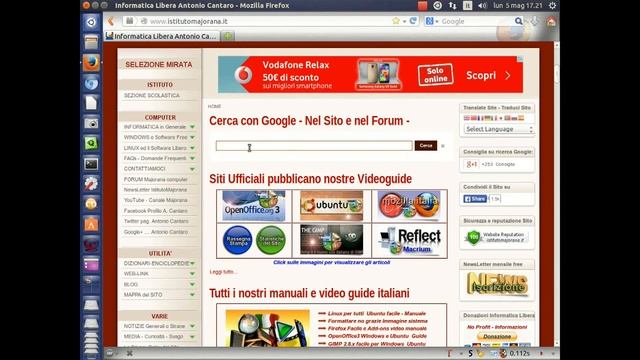This screenshot has height=360, width=640.
Task: Expand LINUX ed il Software Libero arrow
Action: [192, 148]
